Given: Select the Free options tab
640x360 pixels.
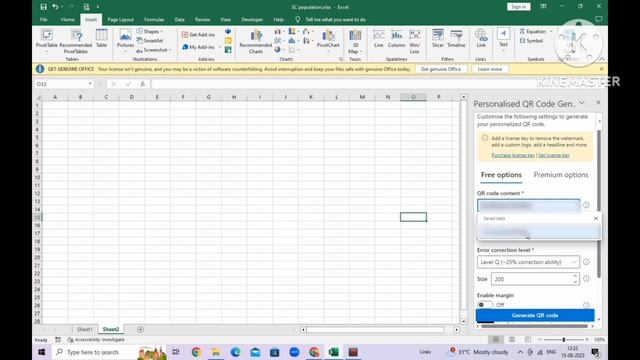Looking at the screenshot, I should click(x=501, y=175).
